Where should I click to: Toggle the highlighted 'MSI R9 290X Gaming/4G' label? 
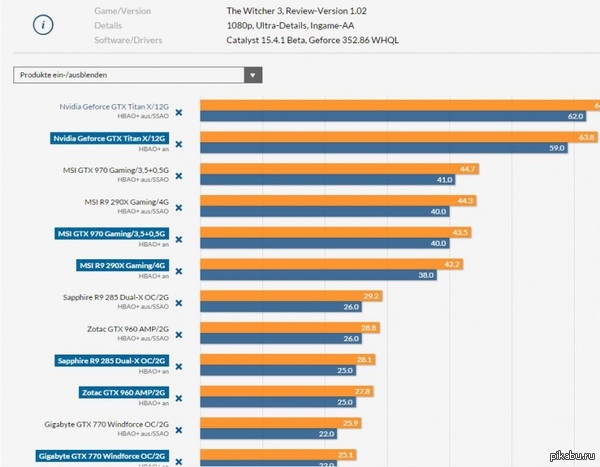click(x=122, y=265)
